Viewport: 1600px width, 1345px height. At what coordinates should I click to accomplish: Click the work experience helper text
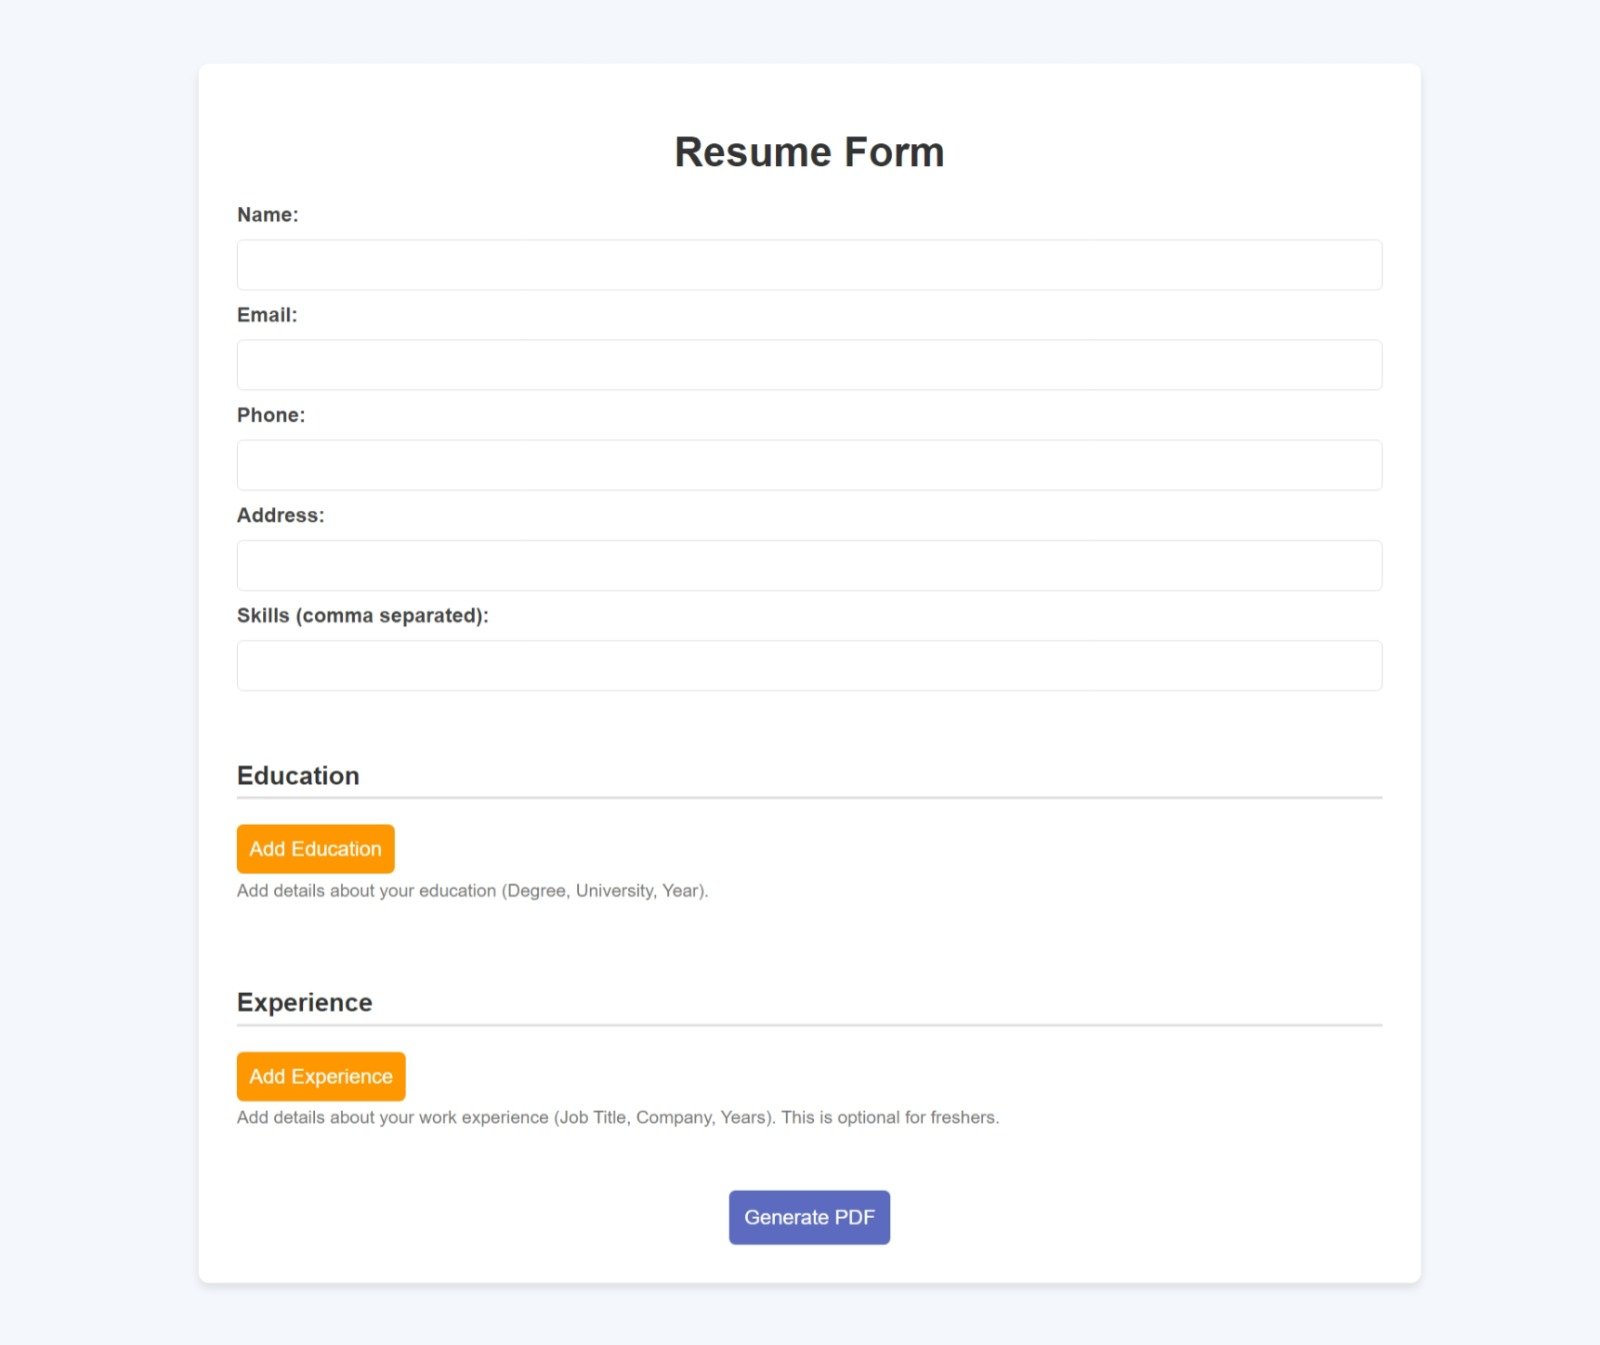tap(618, 1117)
